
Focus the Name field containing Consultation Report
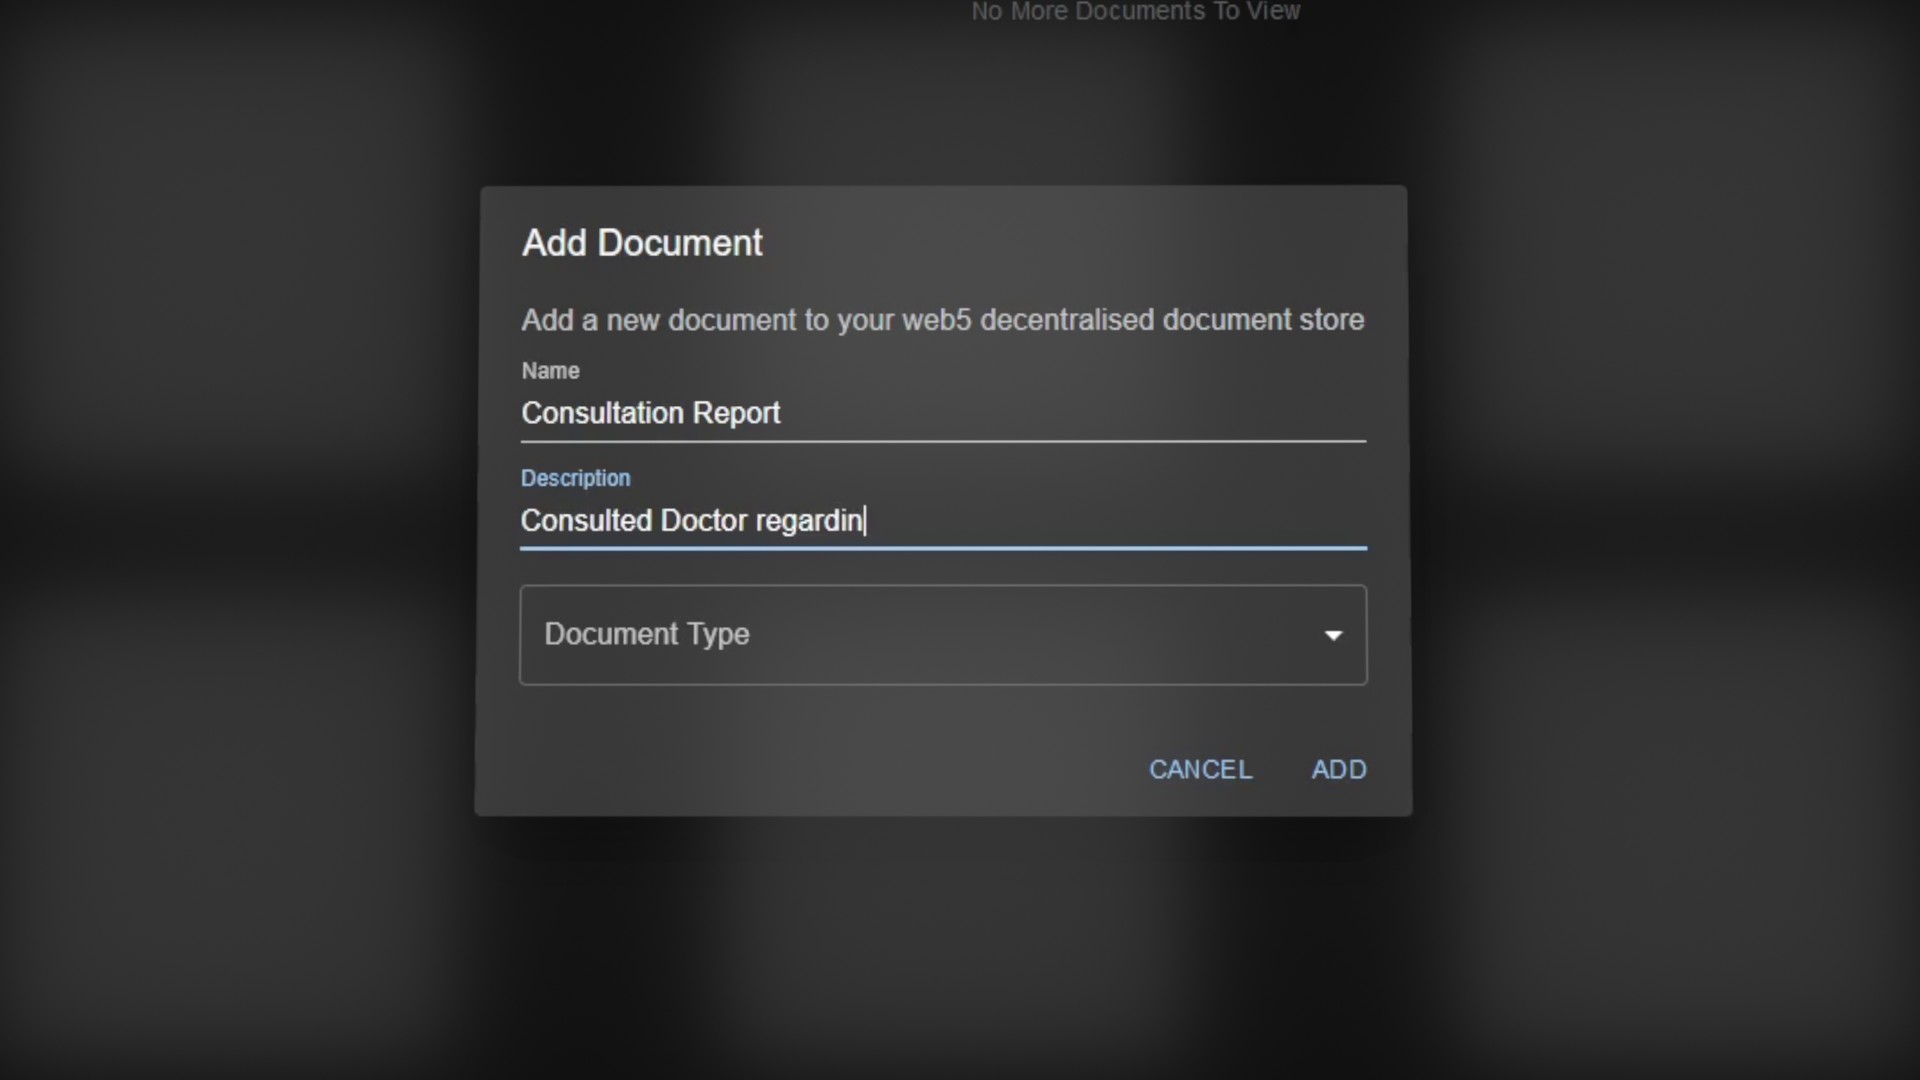tap(943, 413)
